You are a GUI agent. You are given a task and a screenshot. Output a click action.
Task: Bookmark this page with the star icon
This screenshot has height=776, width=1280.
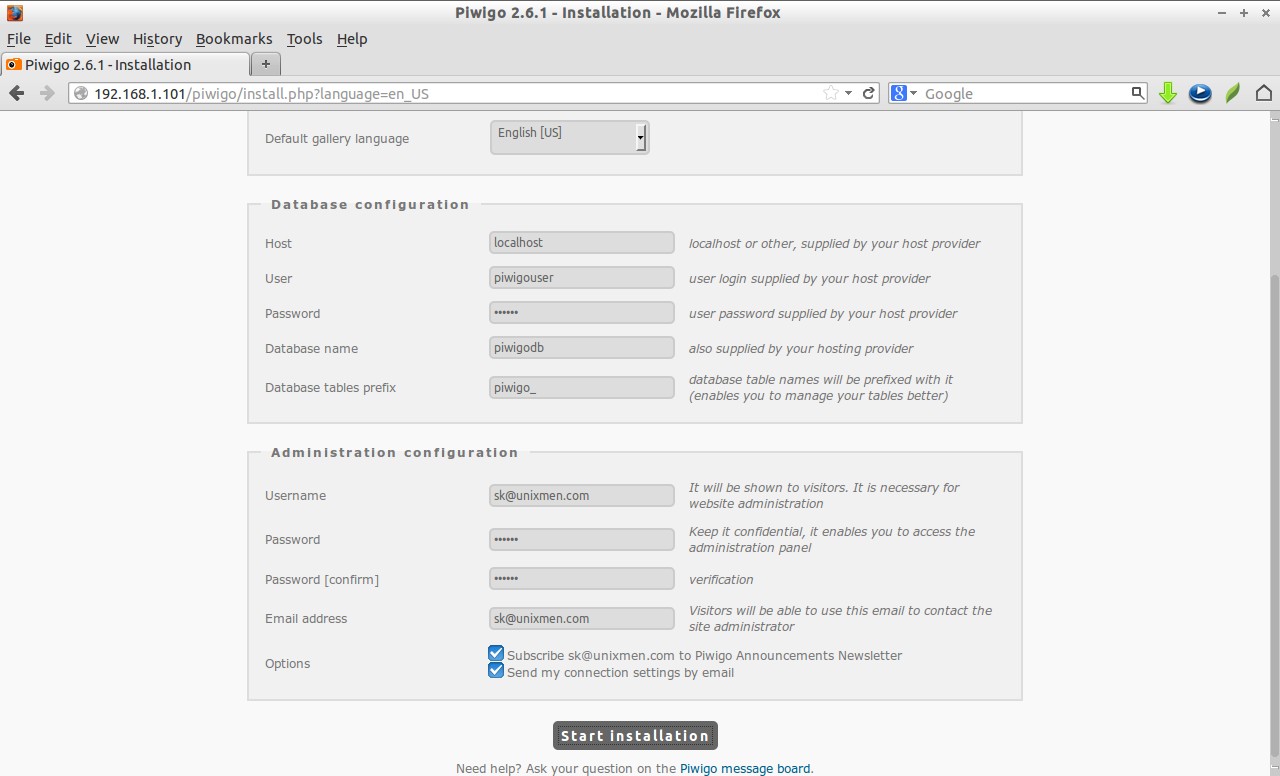[830, 93]
